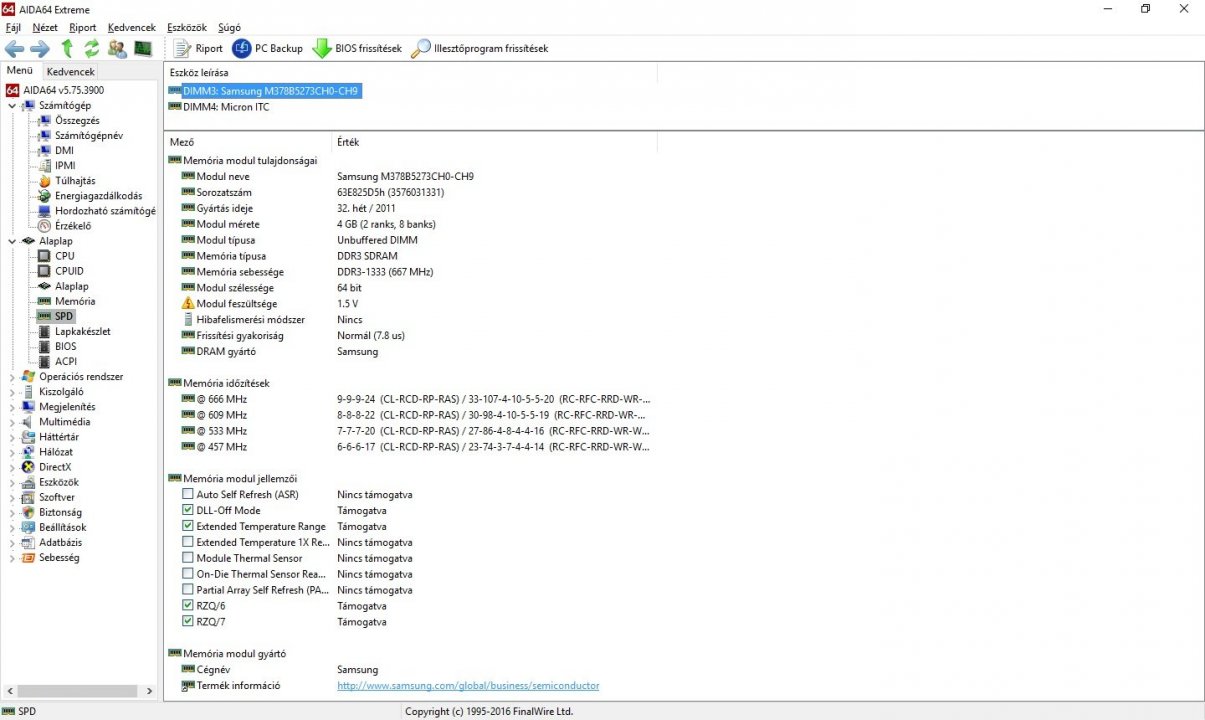Expand Háttértár tree node

coord(12,437)
